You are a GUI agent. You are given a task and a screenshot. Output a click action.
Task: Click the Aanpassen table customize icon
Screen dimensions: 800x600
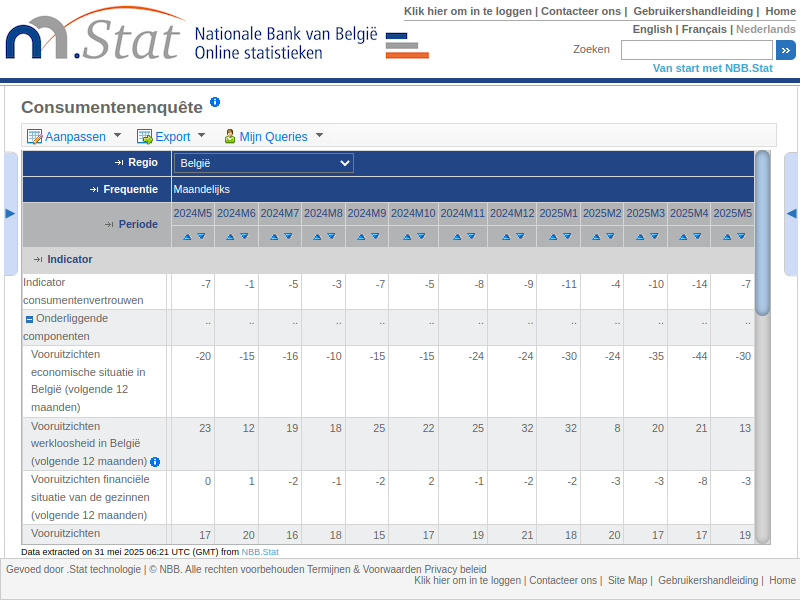(x=34, y=137)
